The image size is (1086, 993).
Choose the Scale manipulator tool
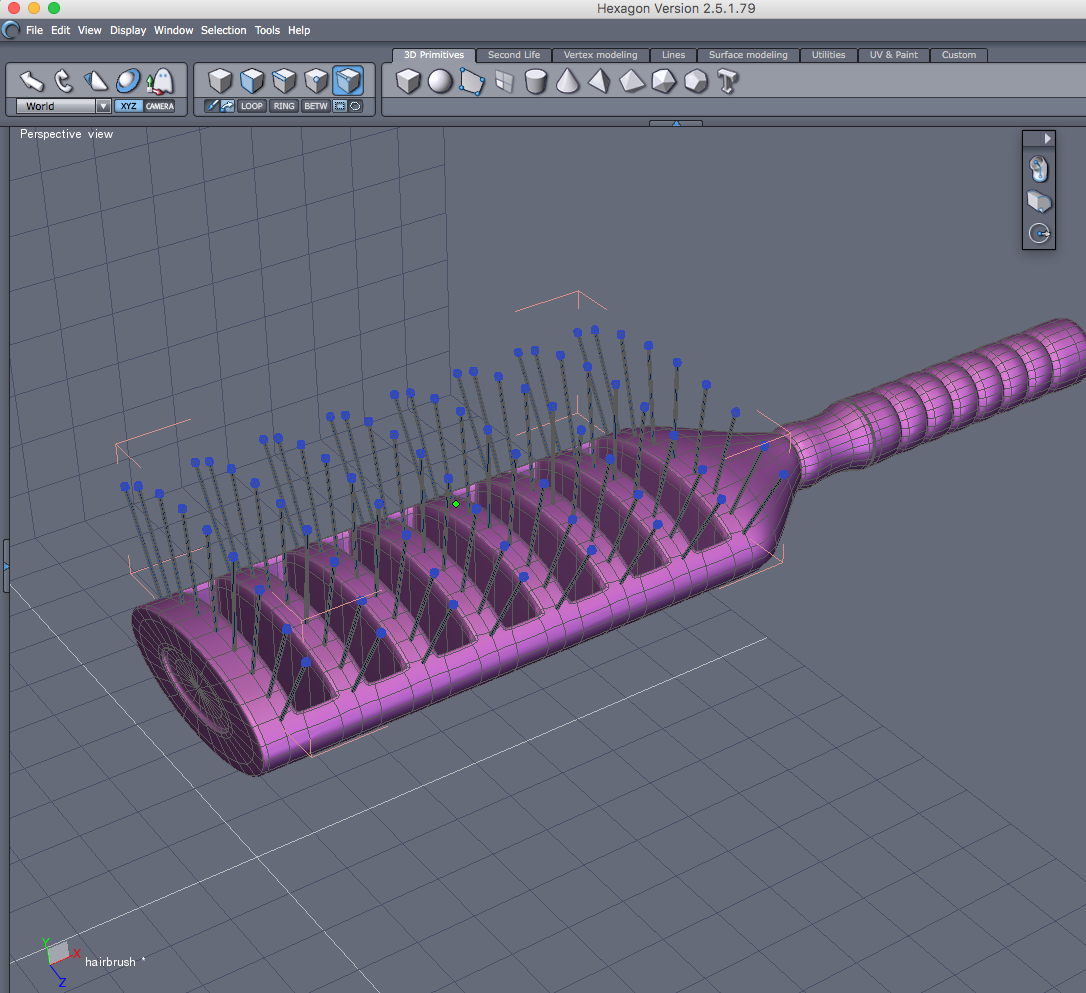pyautogui.click(x=96, y=81)
